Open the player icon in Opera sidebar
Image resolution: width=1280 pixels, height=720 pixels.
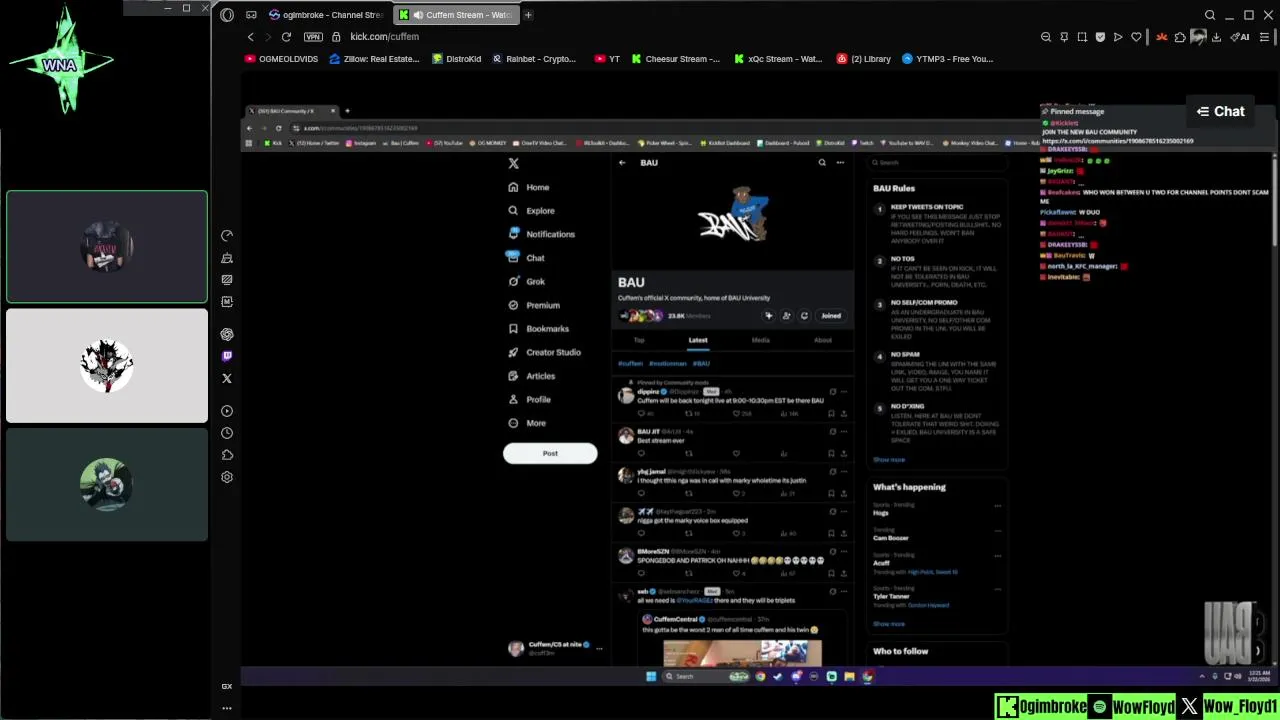(x=227, y=411)
